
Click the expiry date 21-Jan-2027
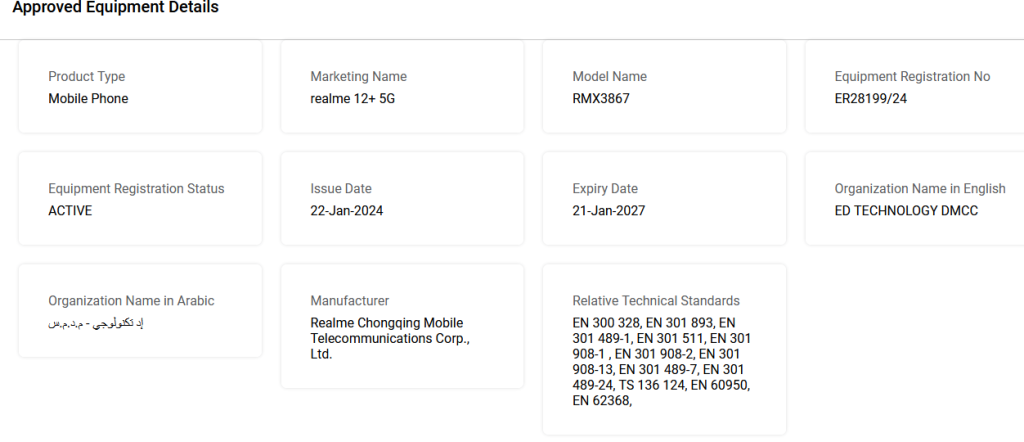608,211
